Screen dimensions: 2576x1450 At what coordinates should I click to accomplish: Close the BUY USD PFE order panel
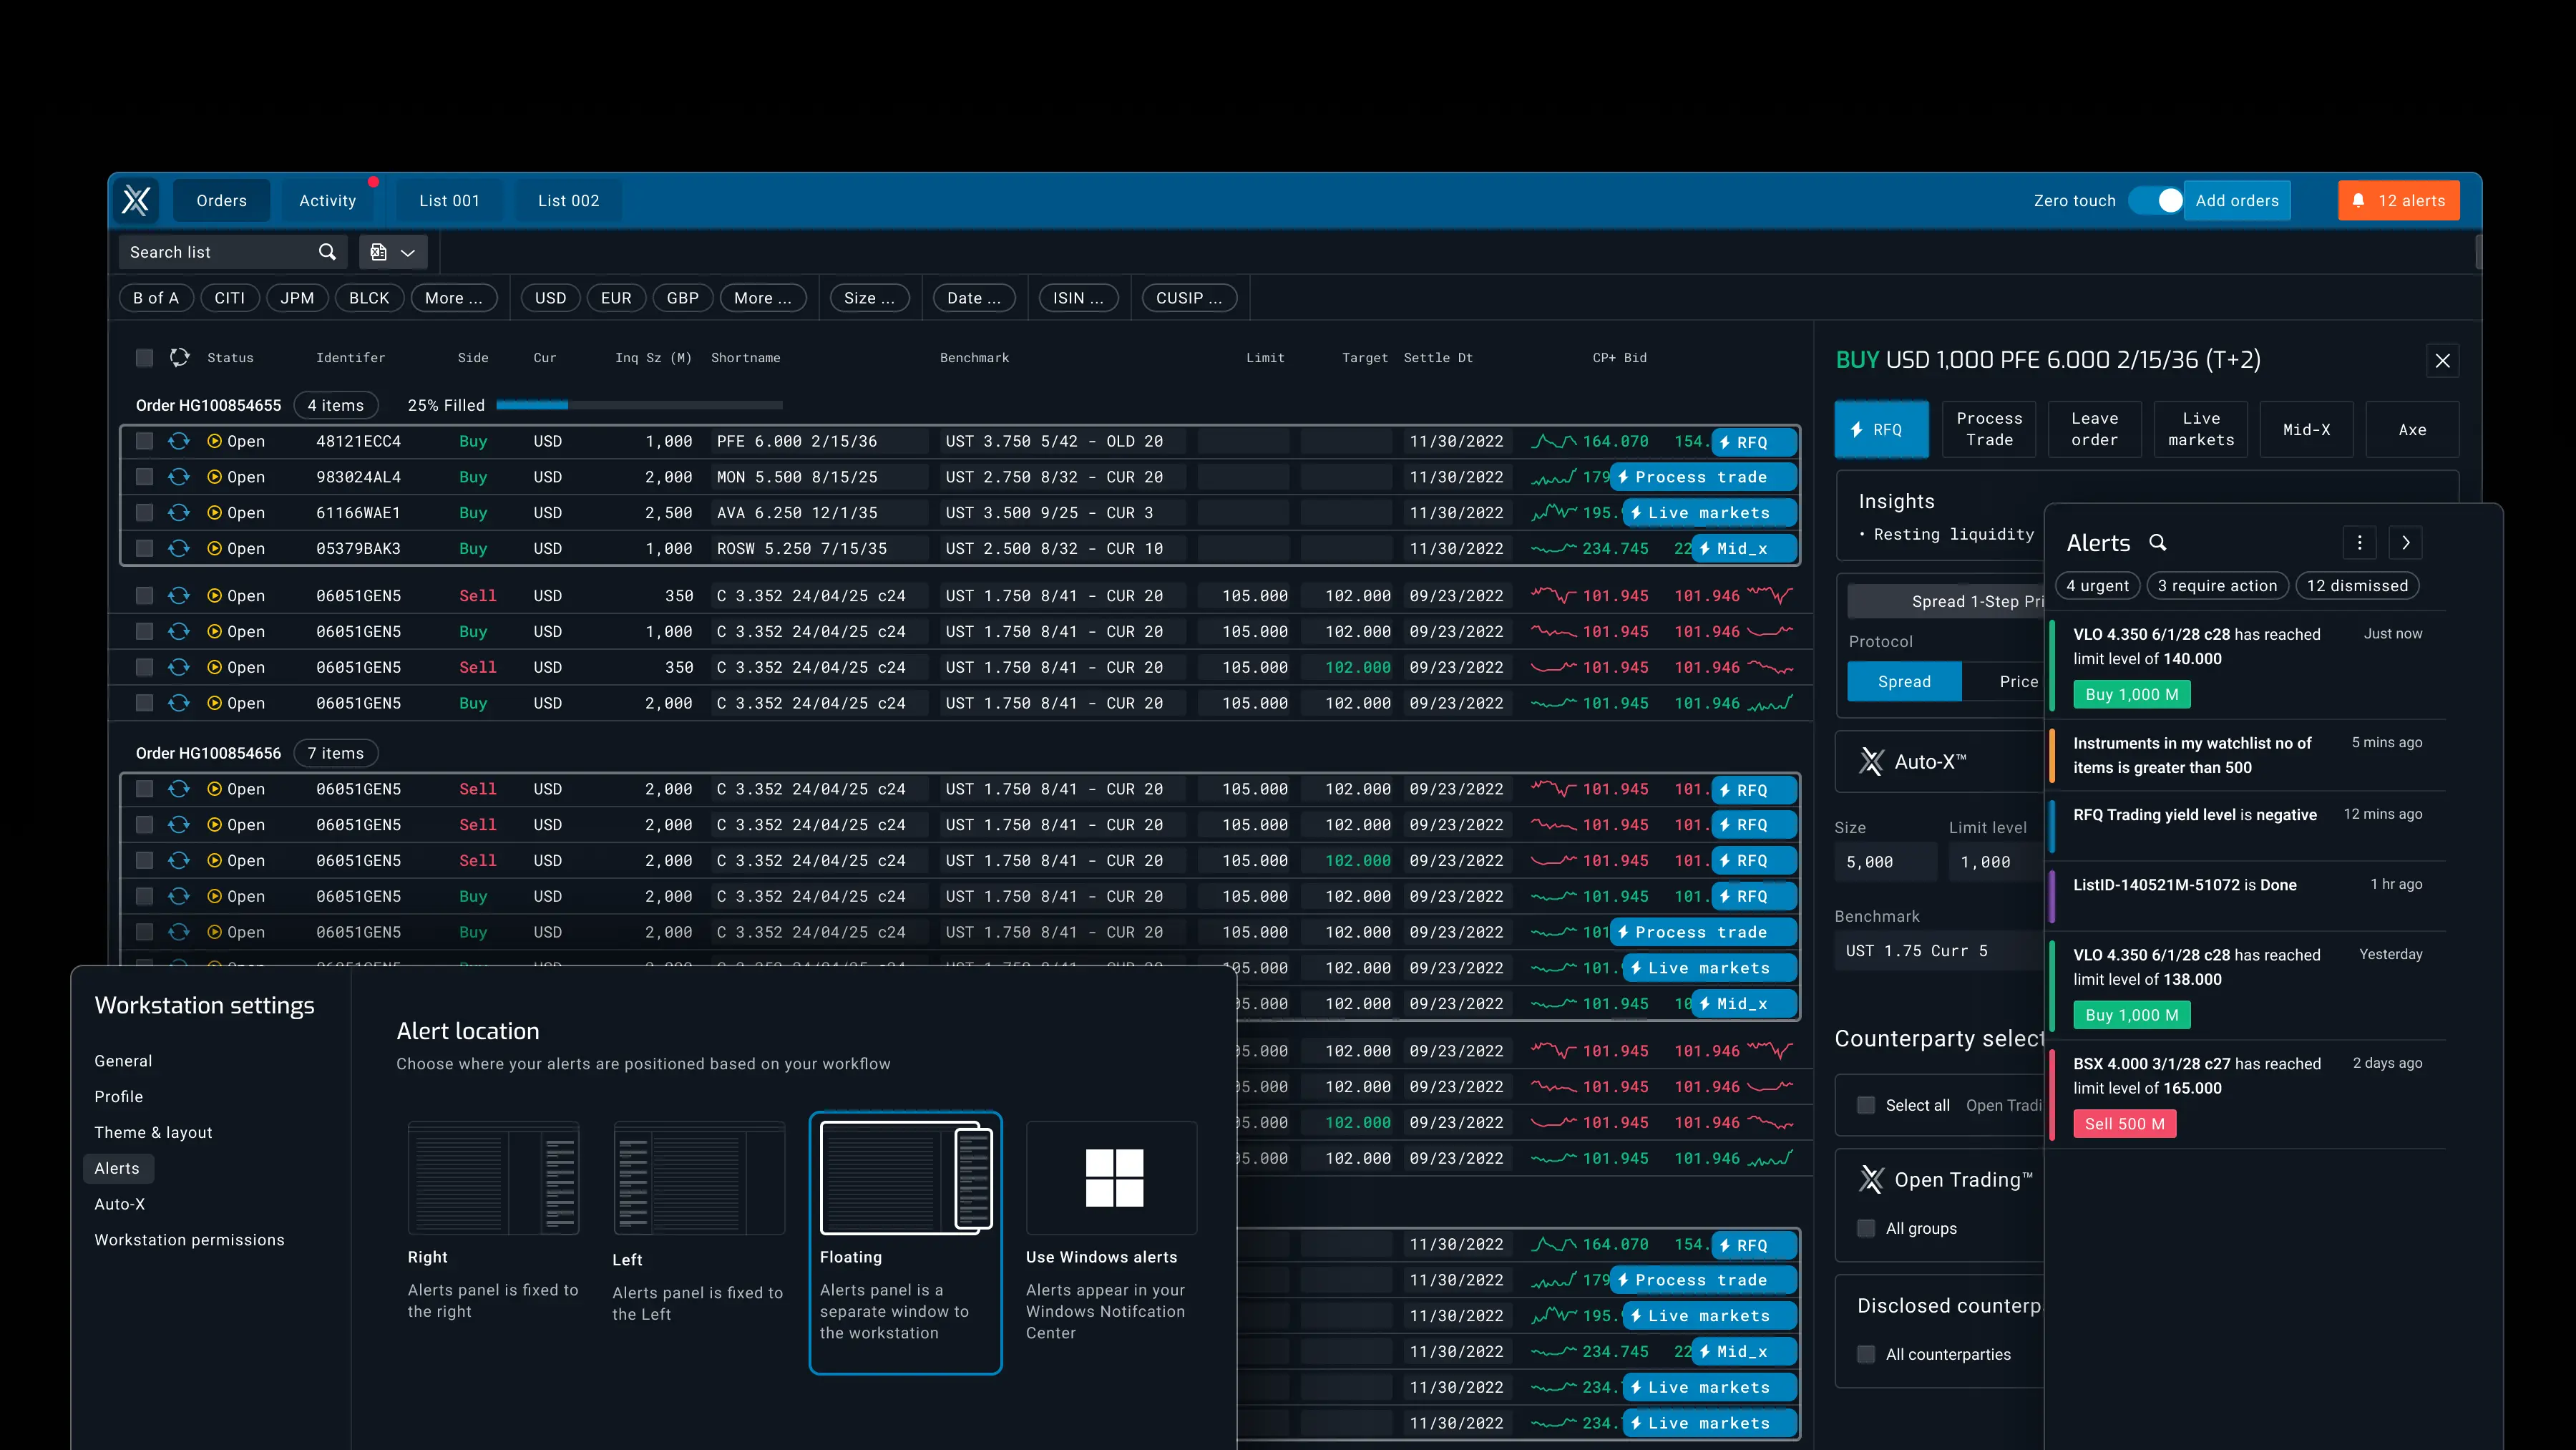click(2443, 360)
